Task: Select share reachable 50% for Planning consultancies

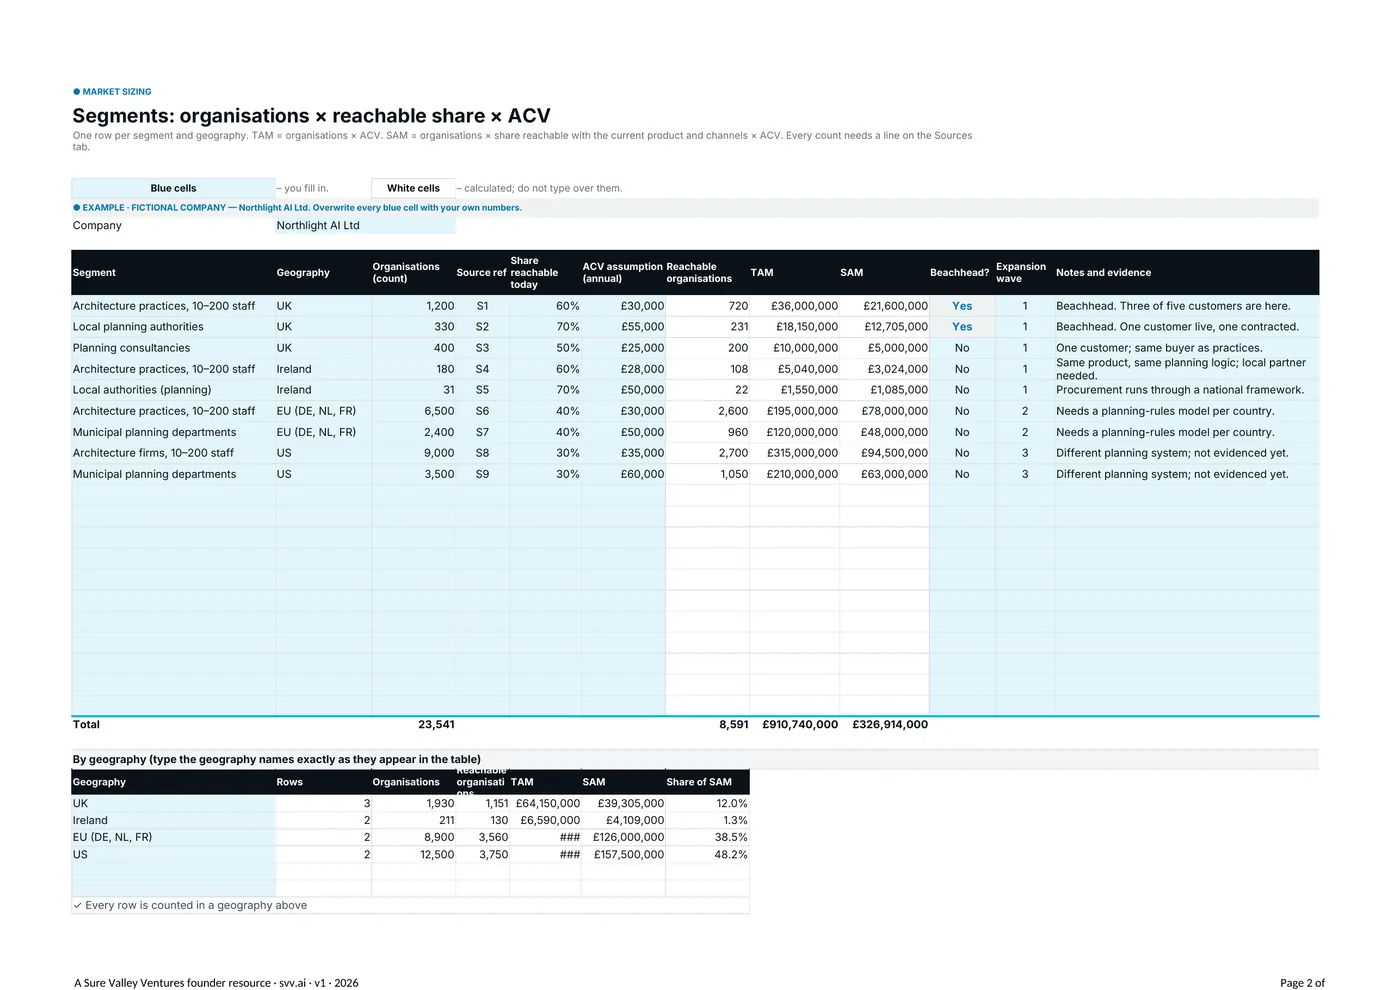Action: click(545, 348)
